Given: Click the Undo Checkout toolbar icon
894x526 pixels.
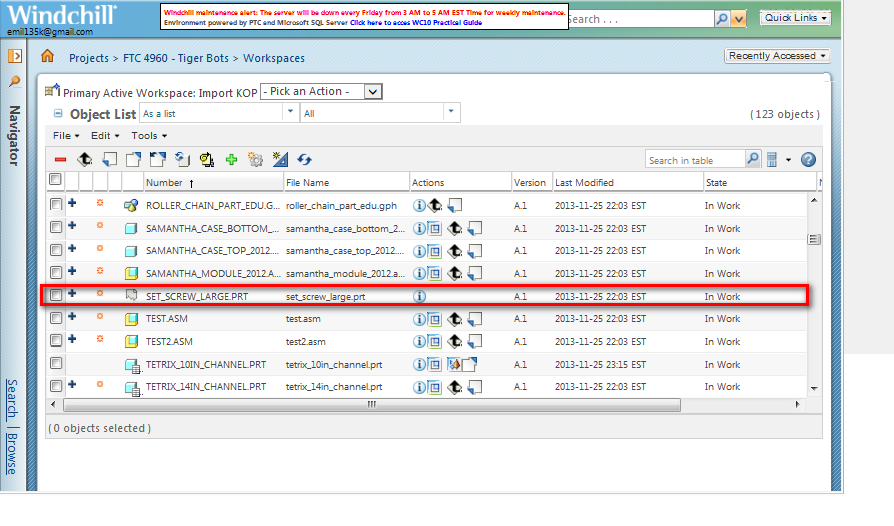Looking at the screenshot, I should [158, 160].
